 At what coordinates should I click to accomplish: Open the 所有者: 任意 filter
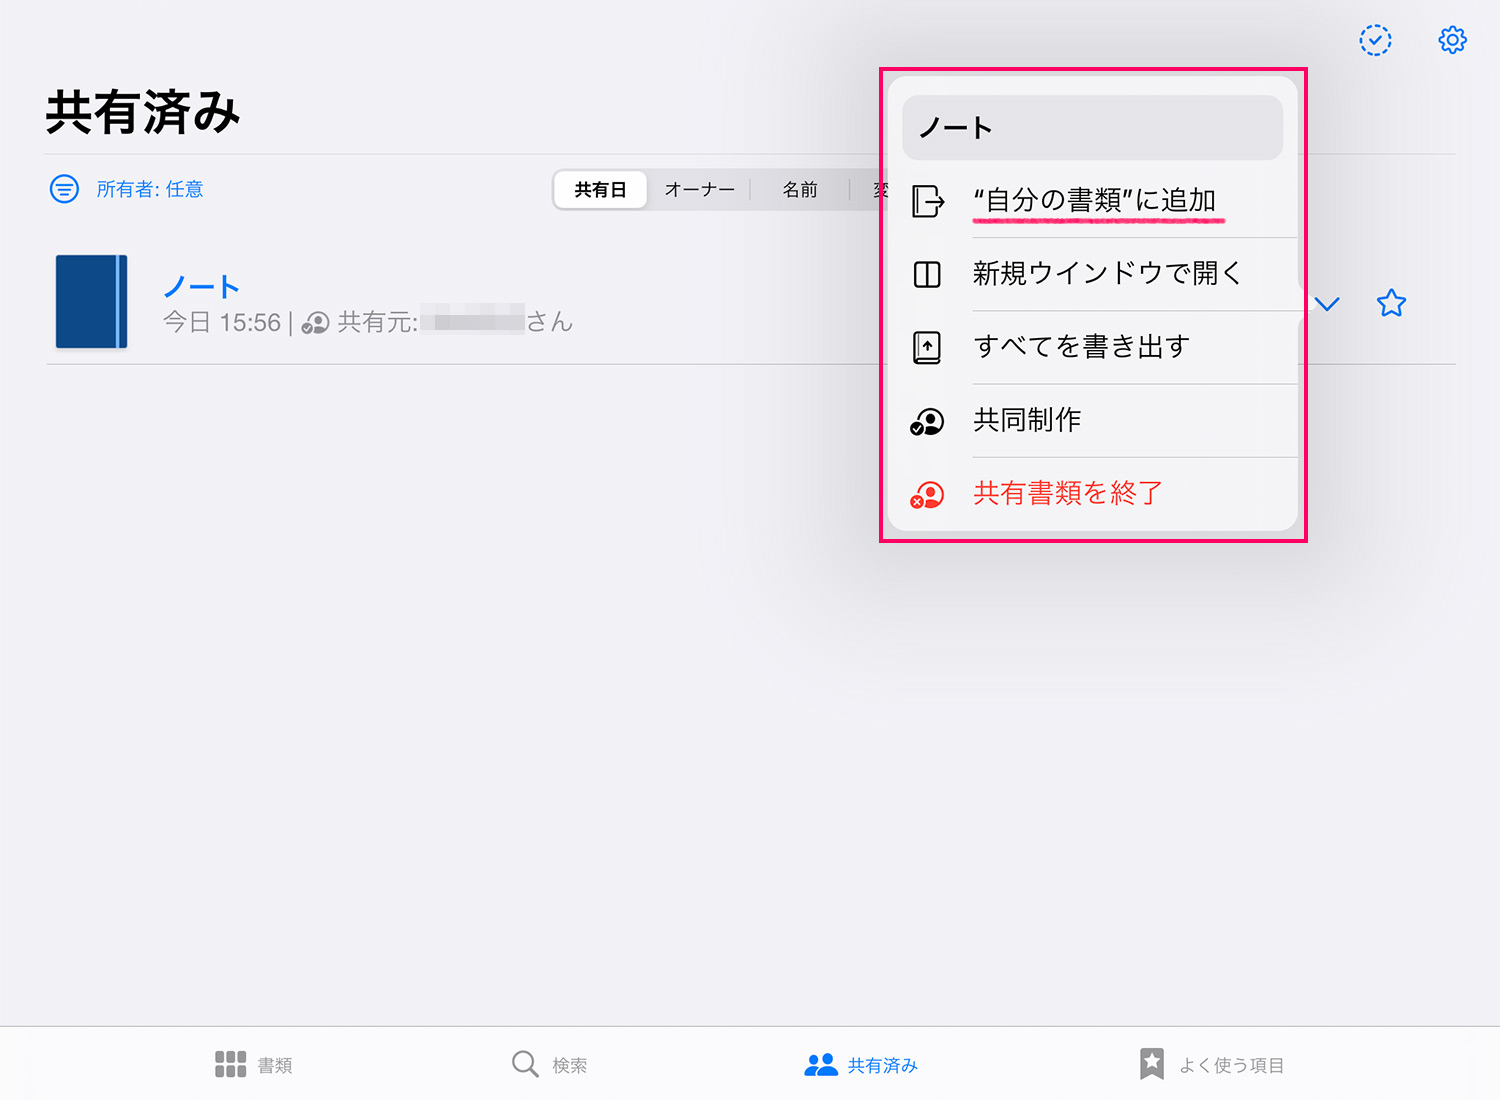(150, 189)
